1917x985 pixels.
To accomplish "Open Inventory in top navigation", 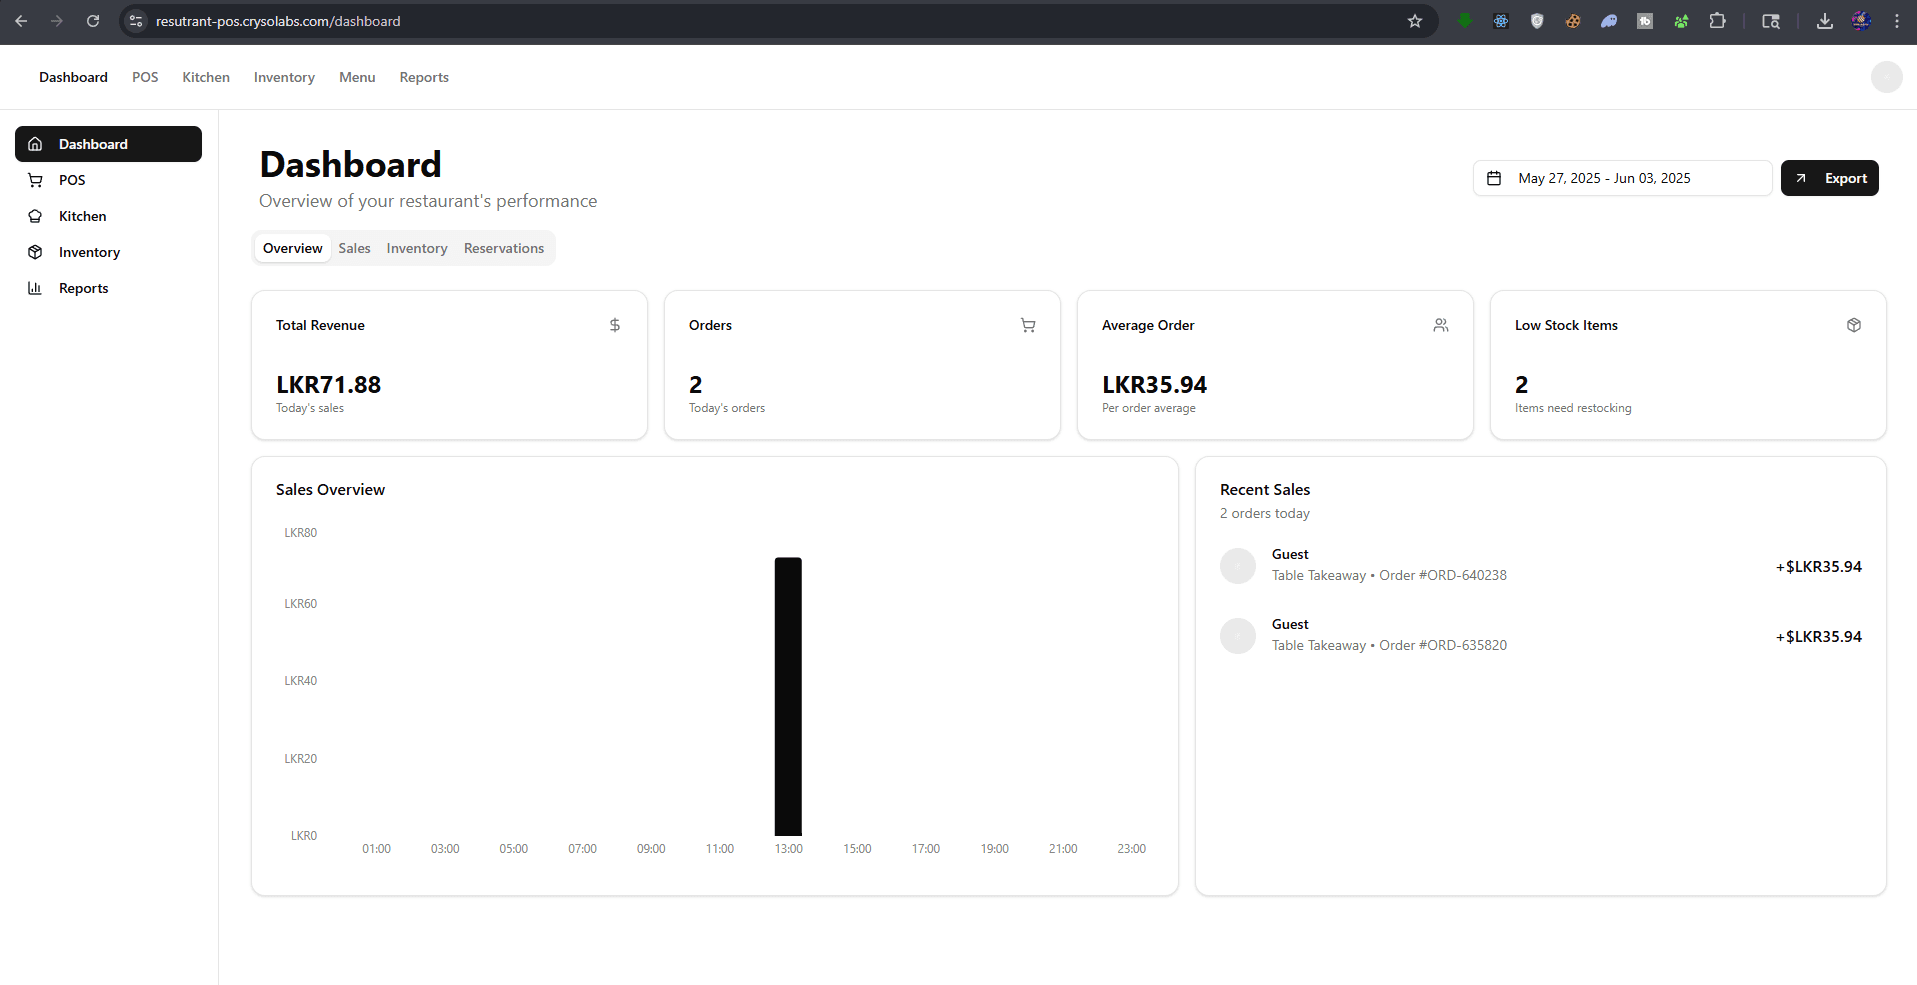I will tap(284, 77).
